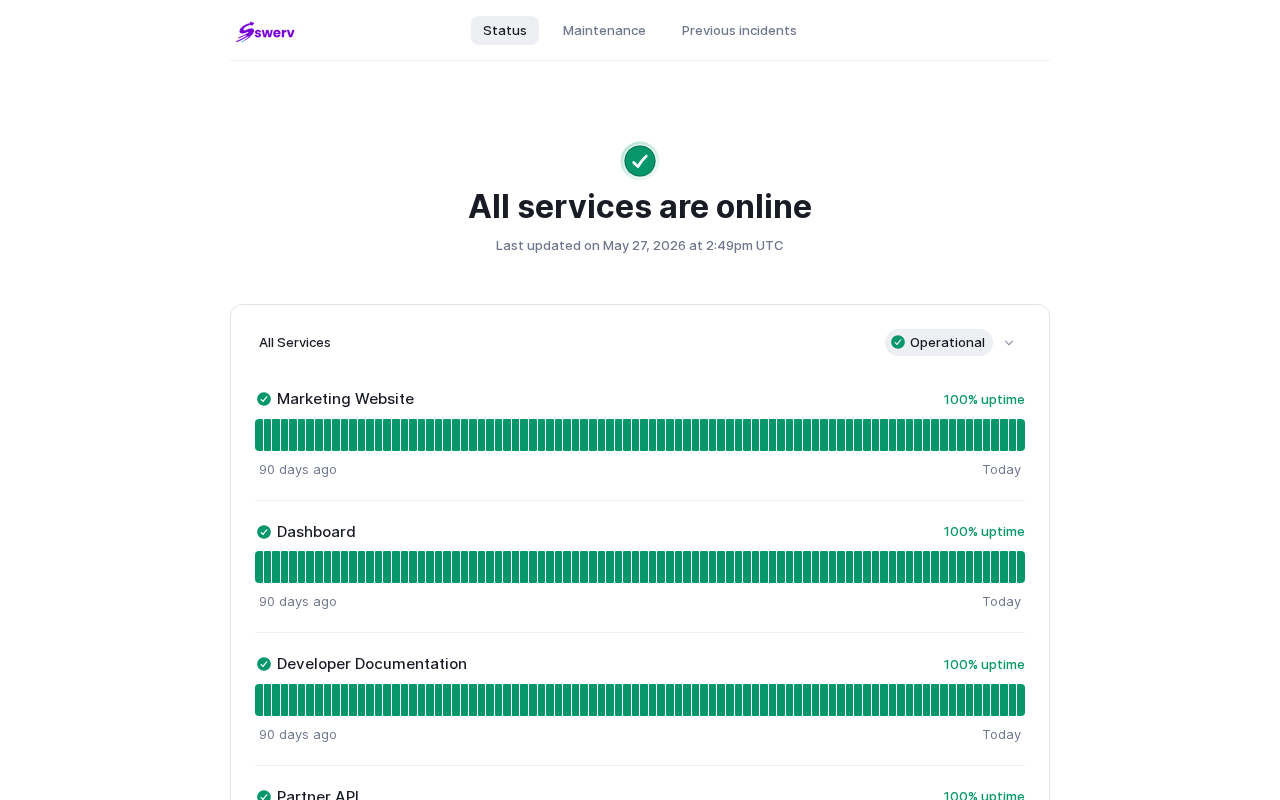Click the All Services group header
Viewport: 1280px width, 800px height.
pyautogui.click(x=295, y=342)
